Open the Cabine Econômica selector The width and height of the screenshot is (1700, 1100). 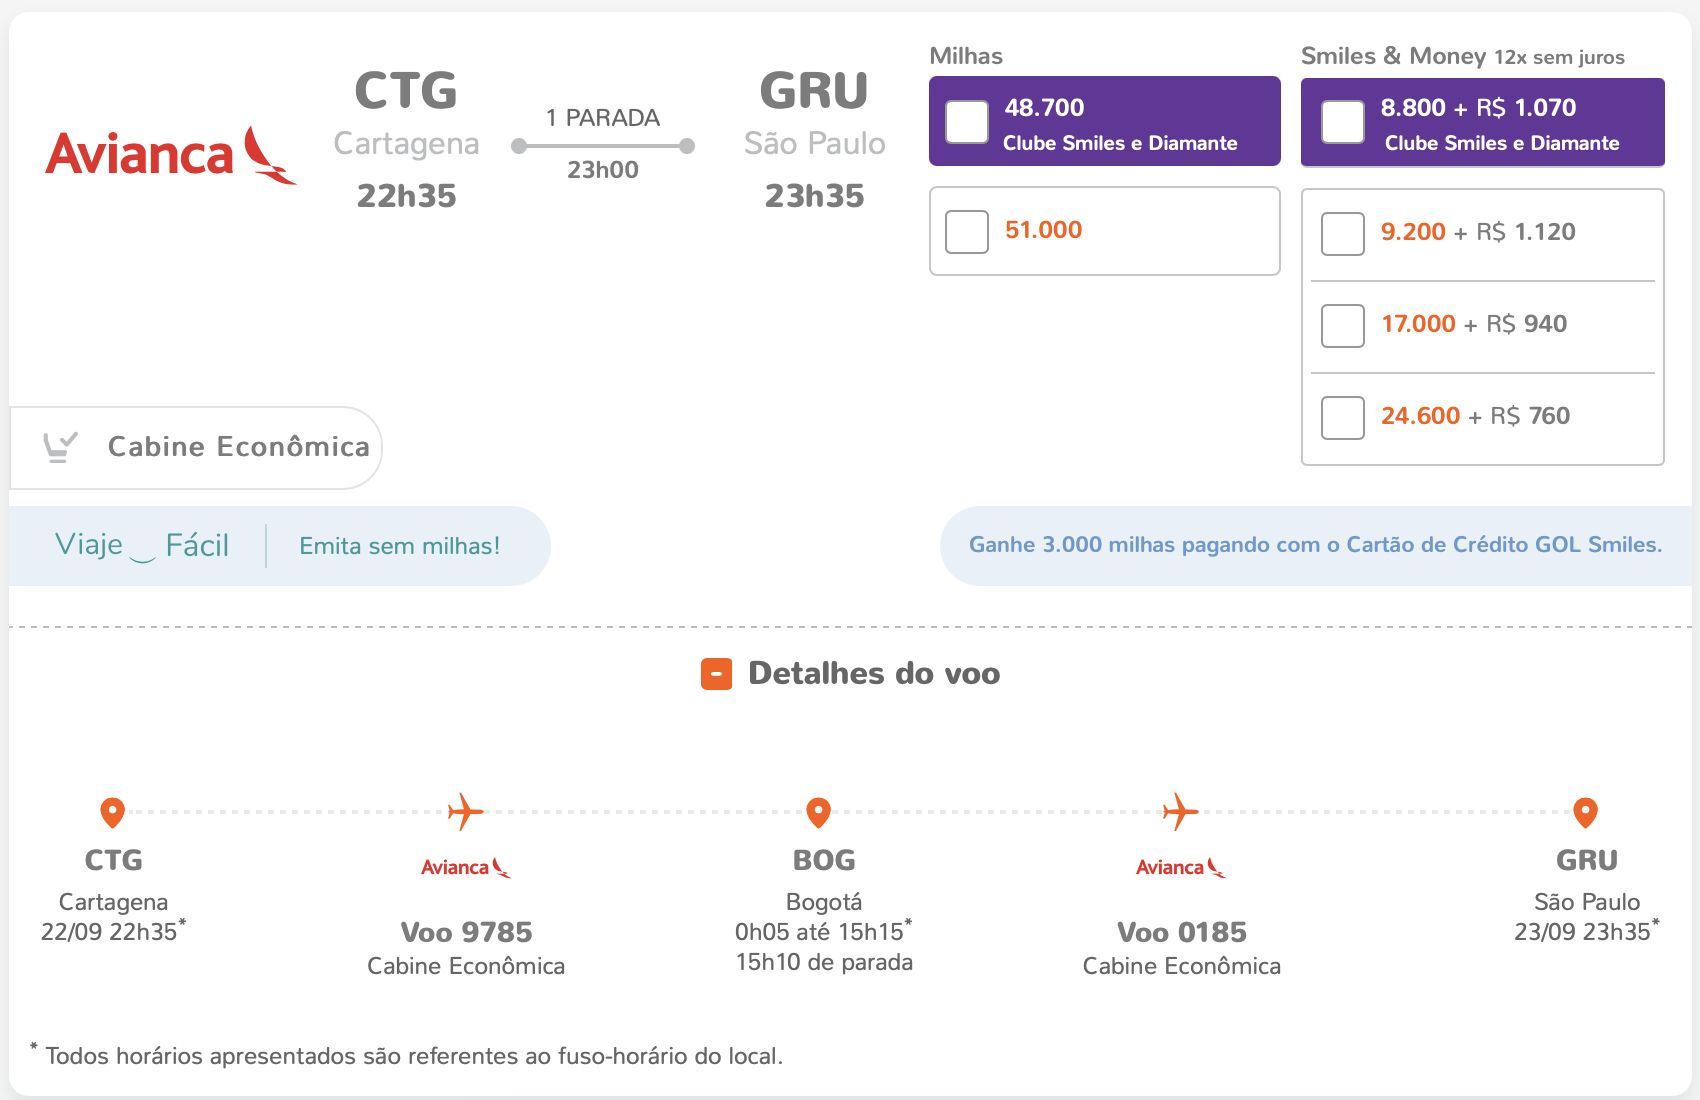click(x=196, y=448)
